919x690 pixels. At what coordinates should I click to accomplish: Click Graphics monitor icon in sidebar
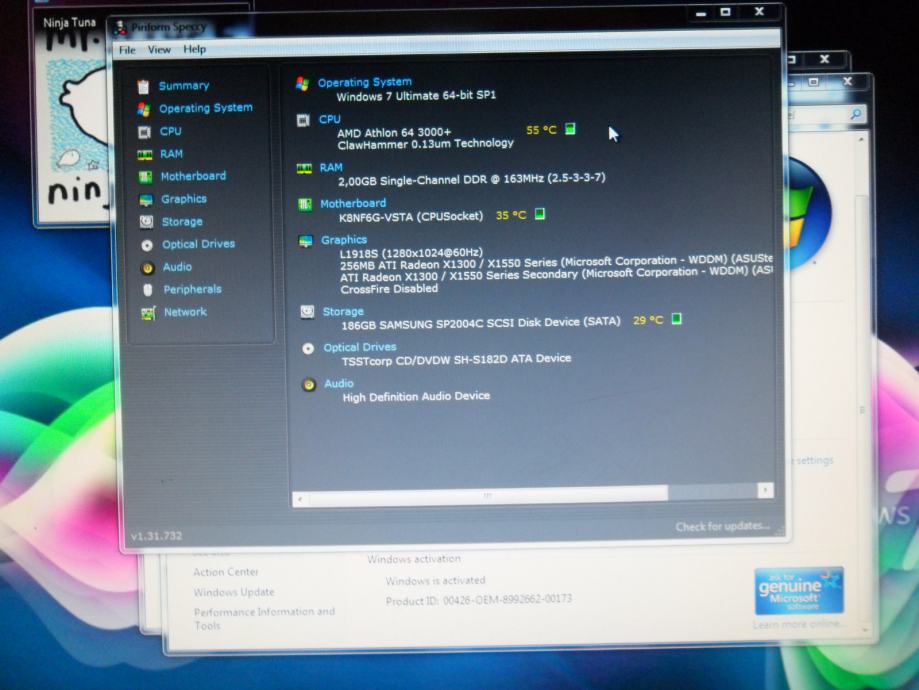[146, 200]
